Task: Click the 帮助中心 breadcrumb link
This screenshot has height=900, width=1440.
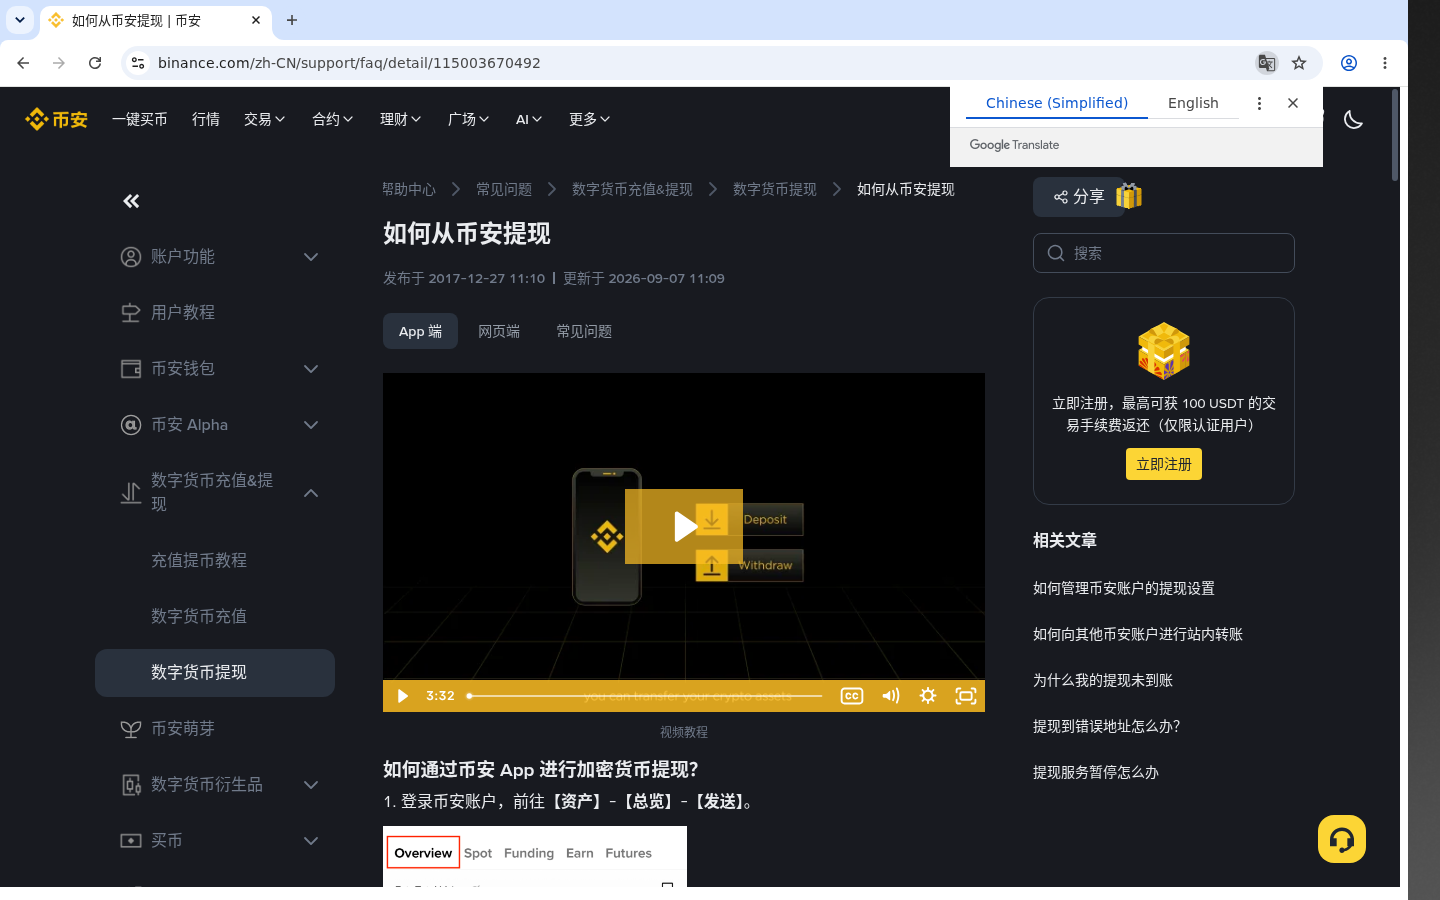Action: pos(409,189)
